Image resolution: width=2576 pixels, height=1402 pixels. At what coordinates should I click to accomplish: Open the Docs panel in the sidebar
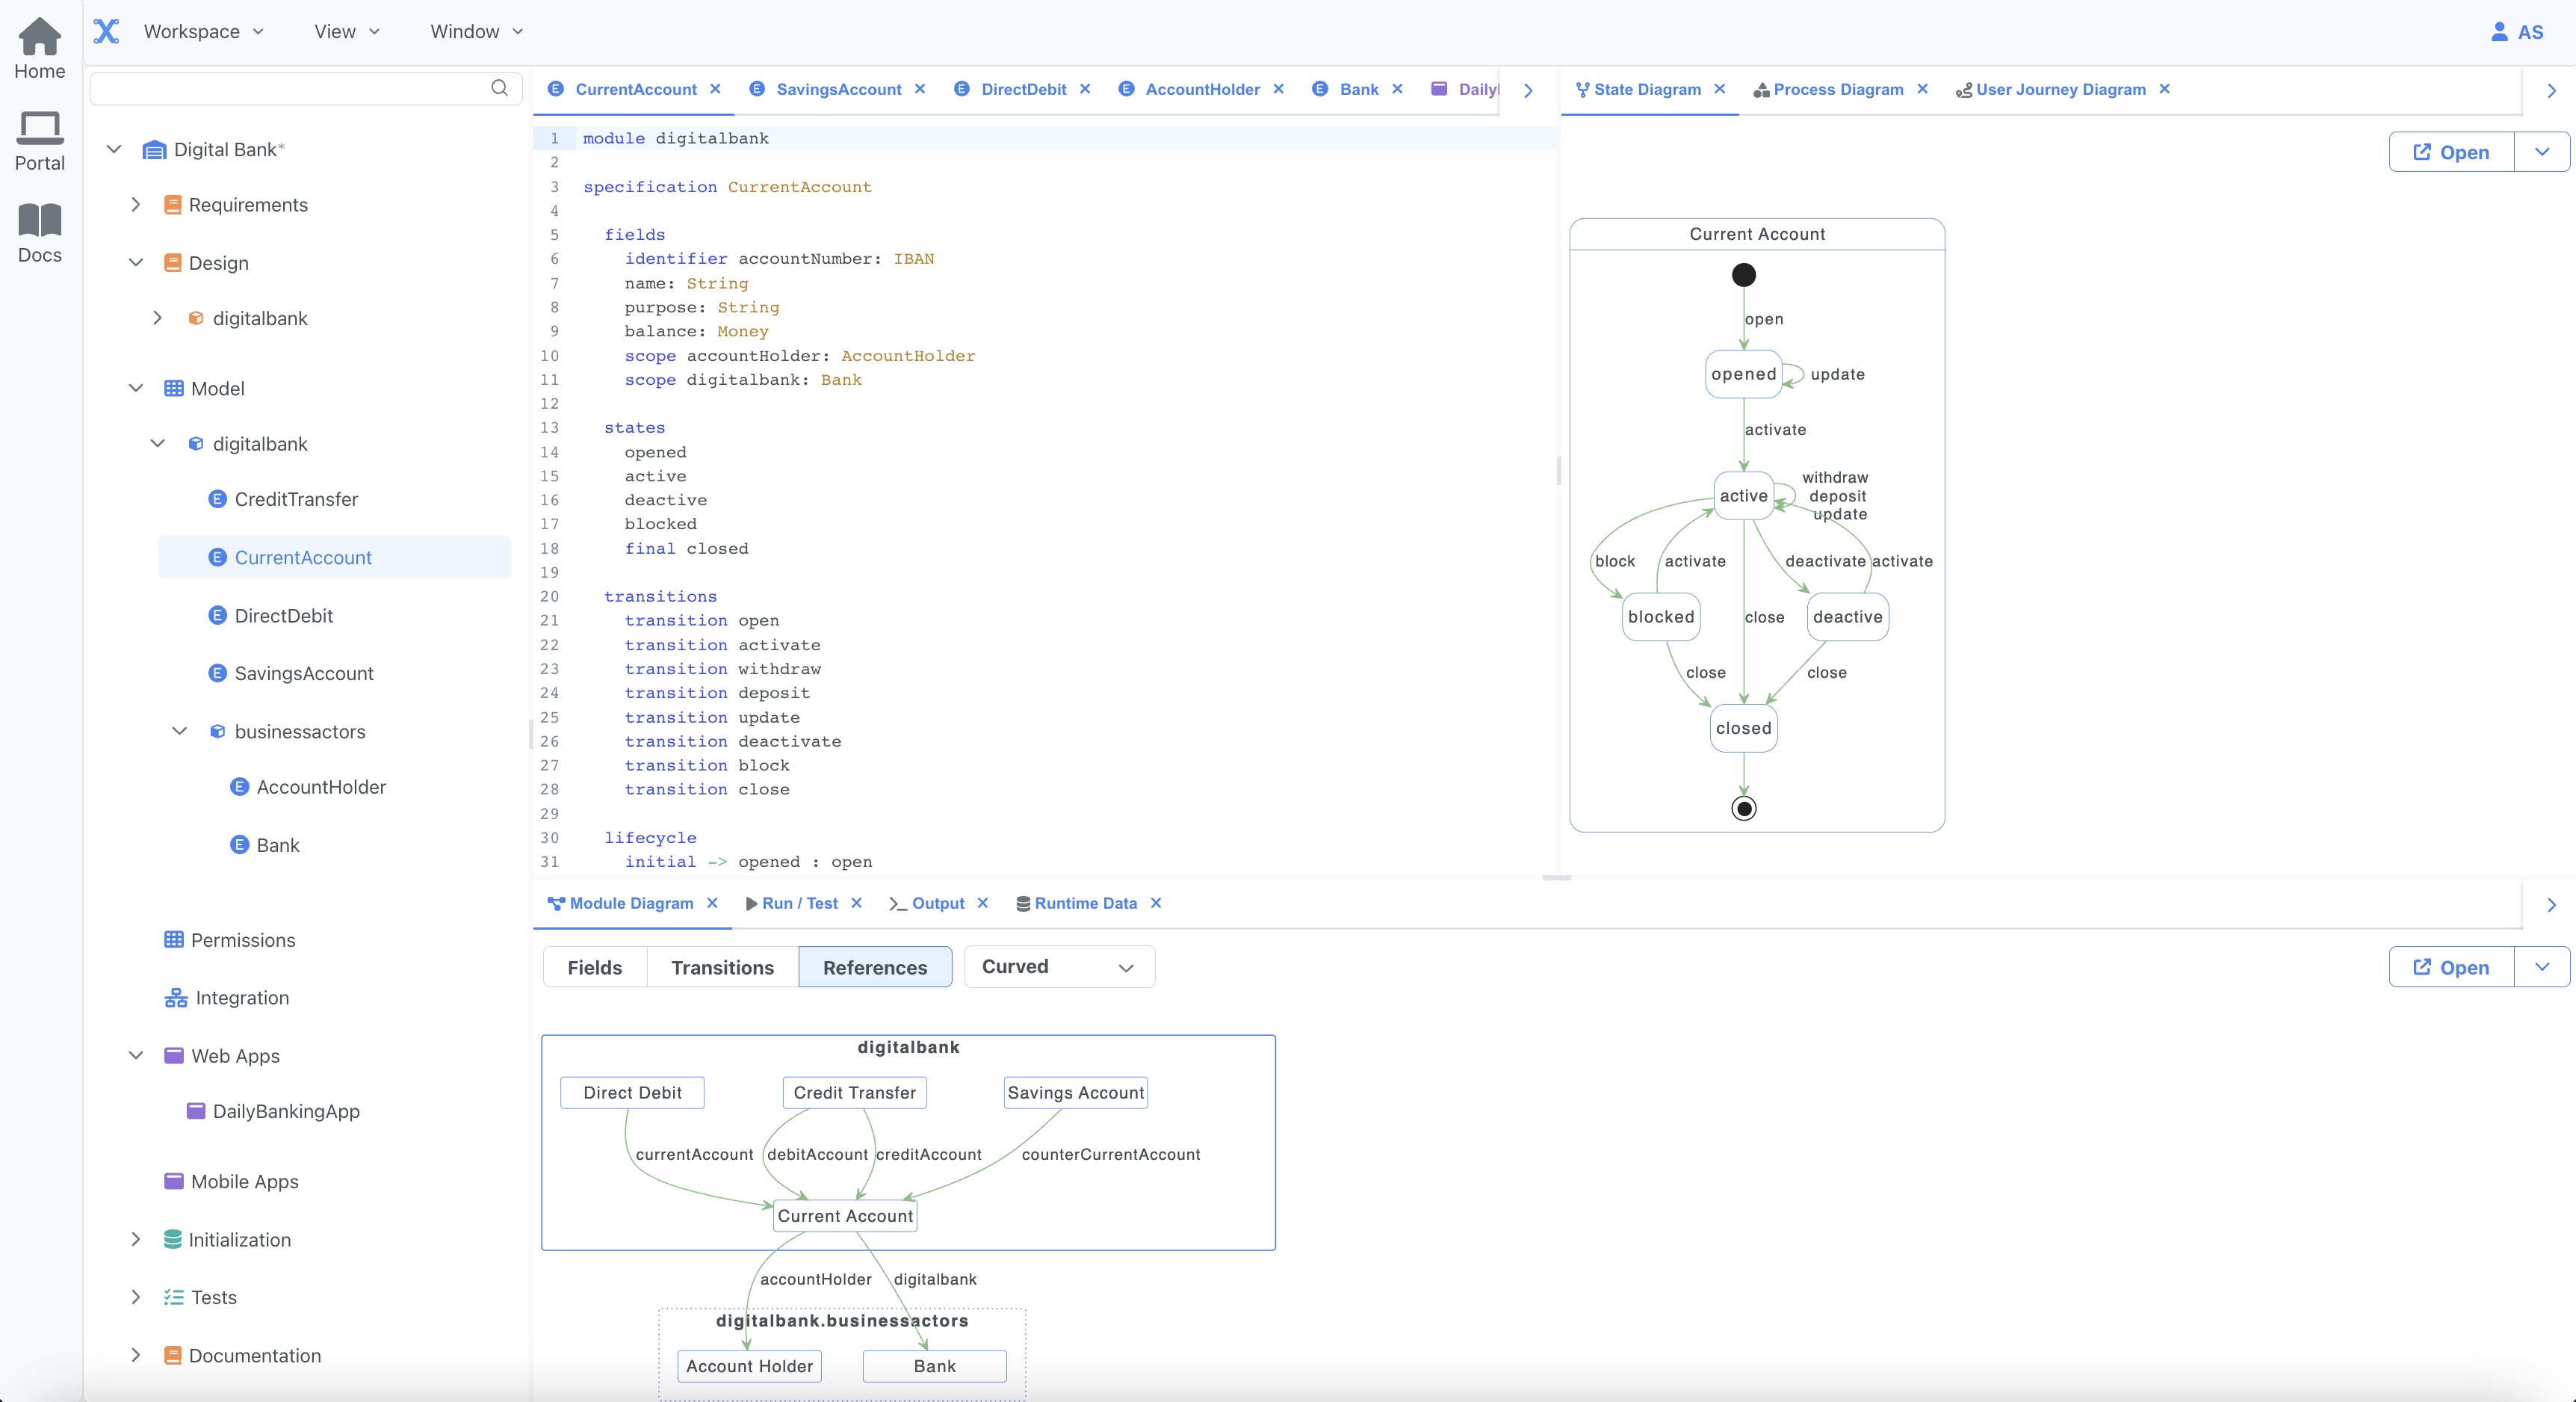coord(39,232)
